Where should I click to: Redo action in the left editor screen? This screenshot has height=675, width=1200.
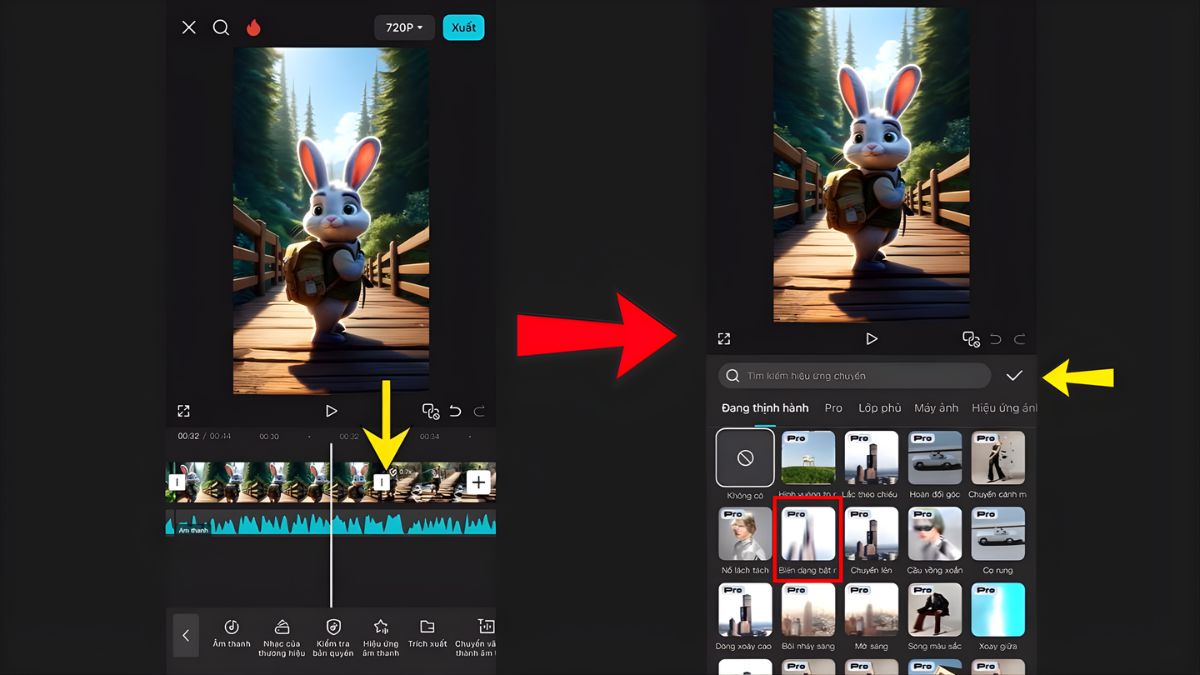(479, 411)
